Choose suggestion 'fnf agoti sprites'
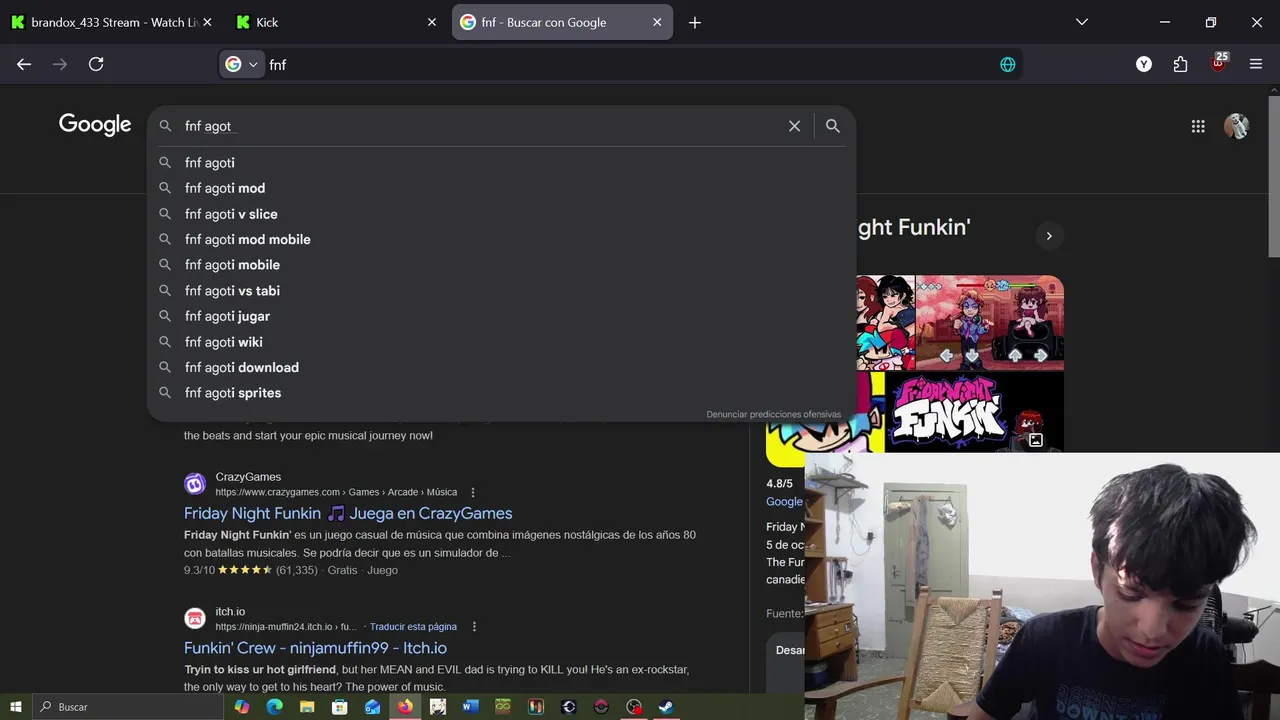 [500, 393]
